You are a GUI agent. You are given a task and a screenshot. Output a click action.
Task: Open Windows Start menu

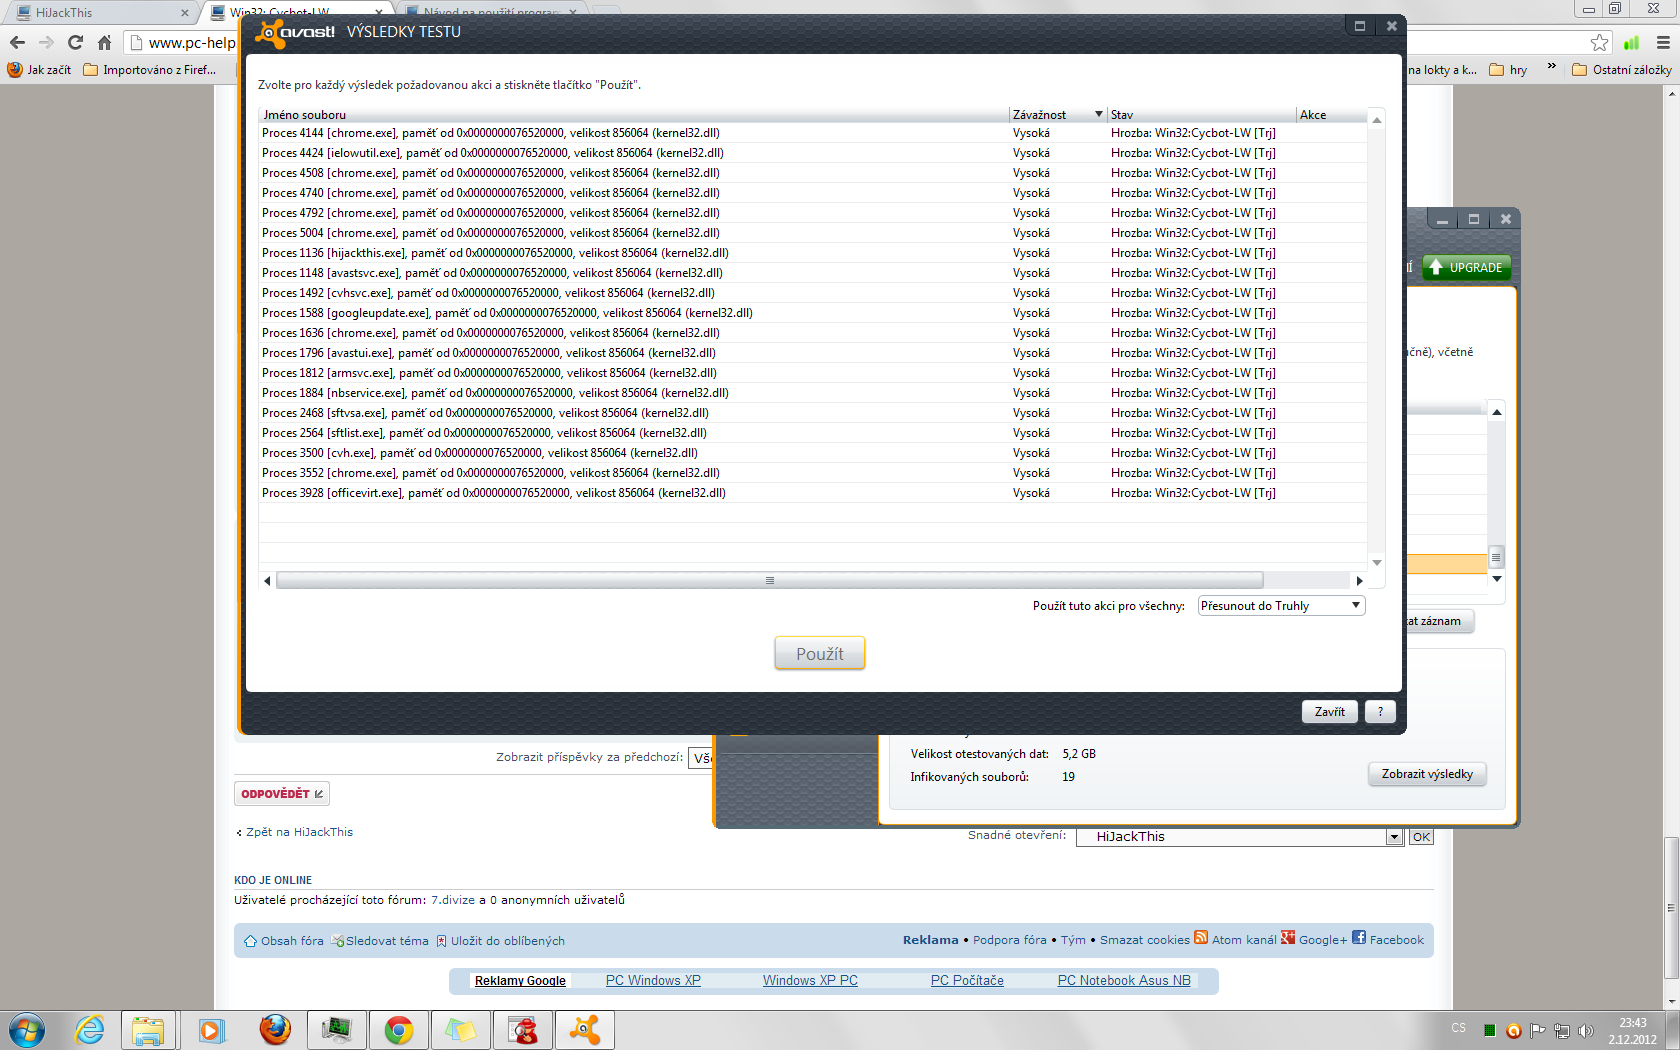[27, 1030]
